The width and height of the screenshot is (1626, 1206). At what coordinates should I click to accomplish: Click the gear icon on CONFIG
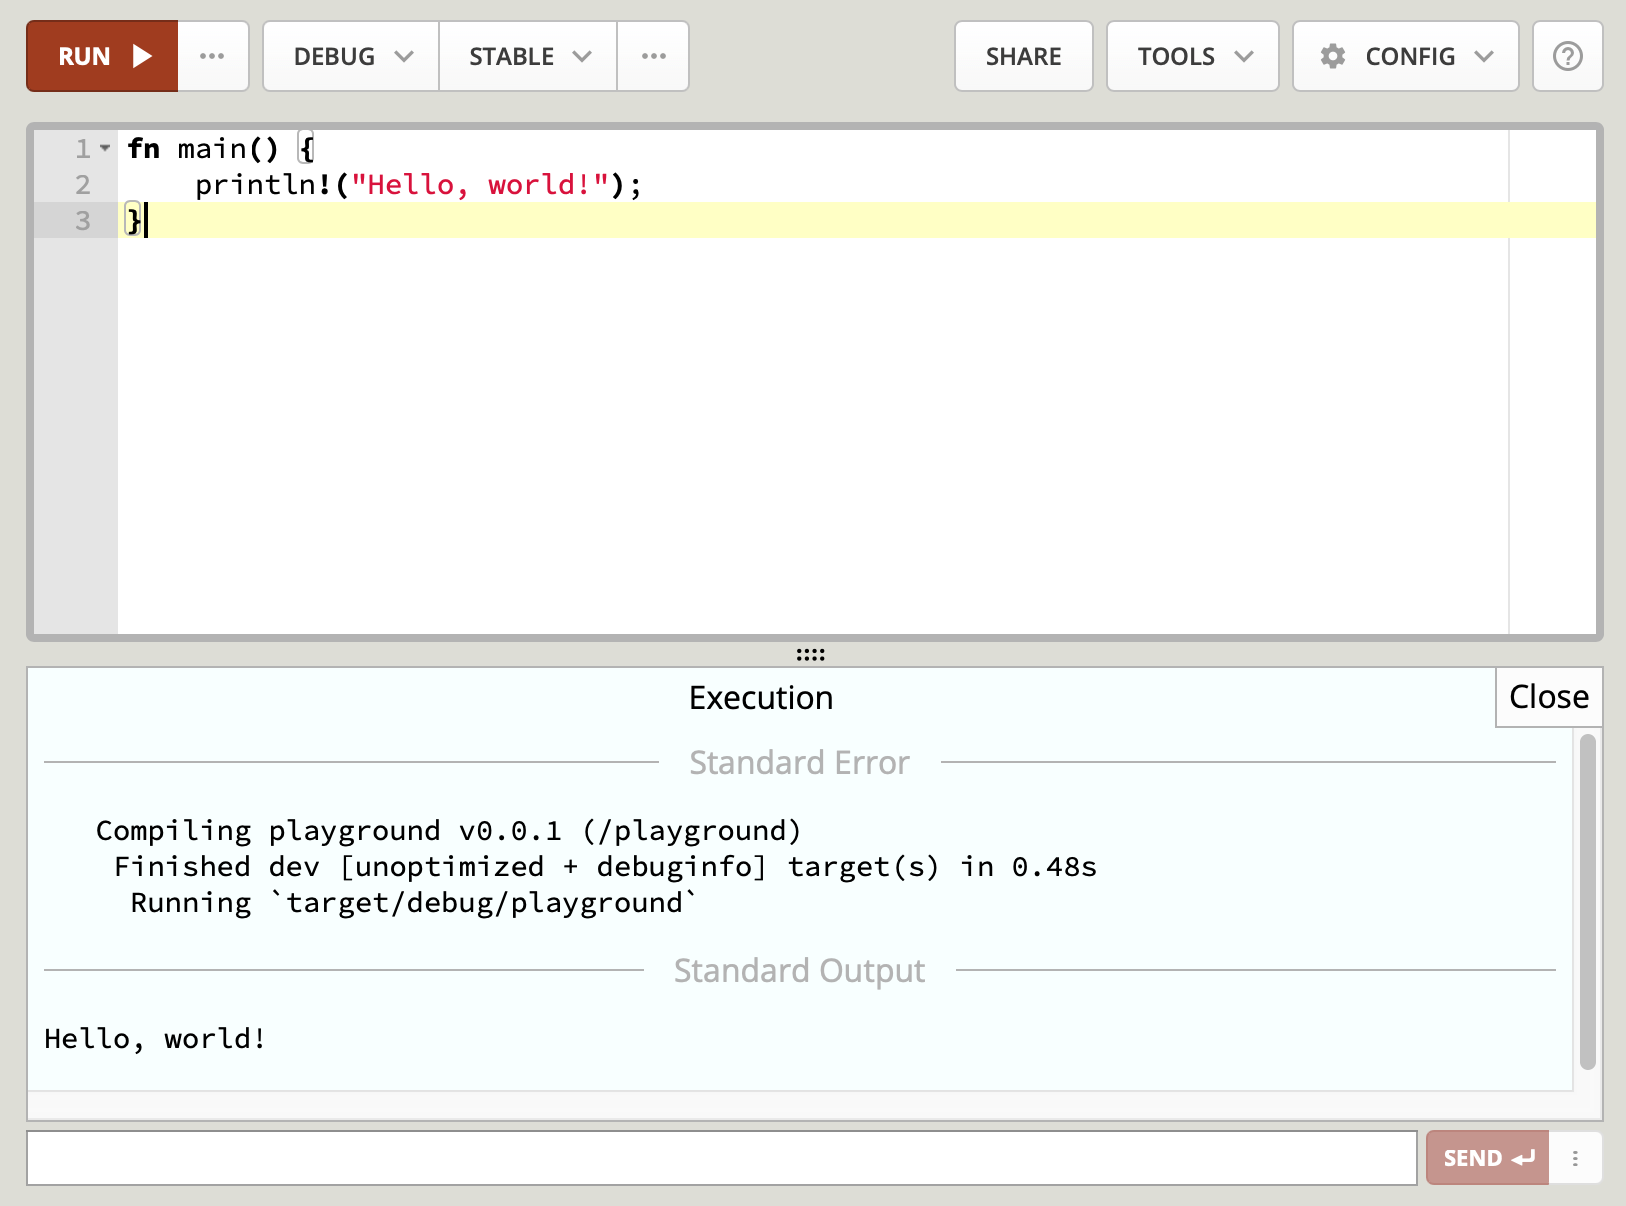click(x=1332, y=56)
